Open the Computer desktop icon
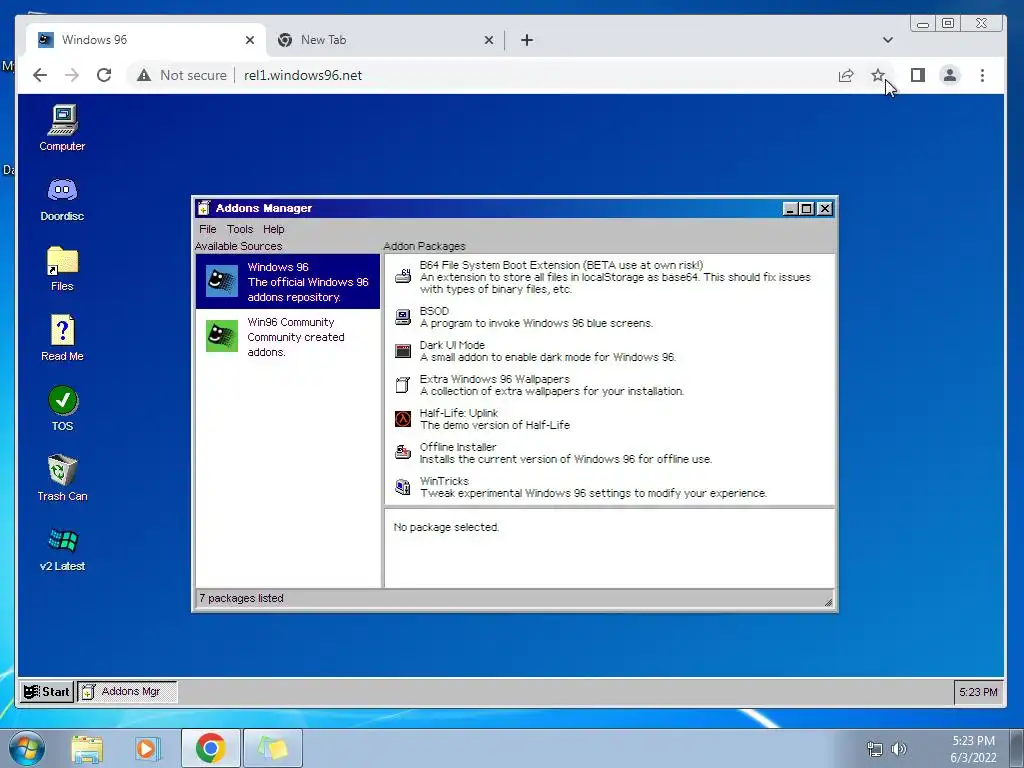The height and width of the screenshot is (768, 1024). point(62,128)
